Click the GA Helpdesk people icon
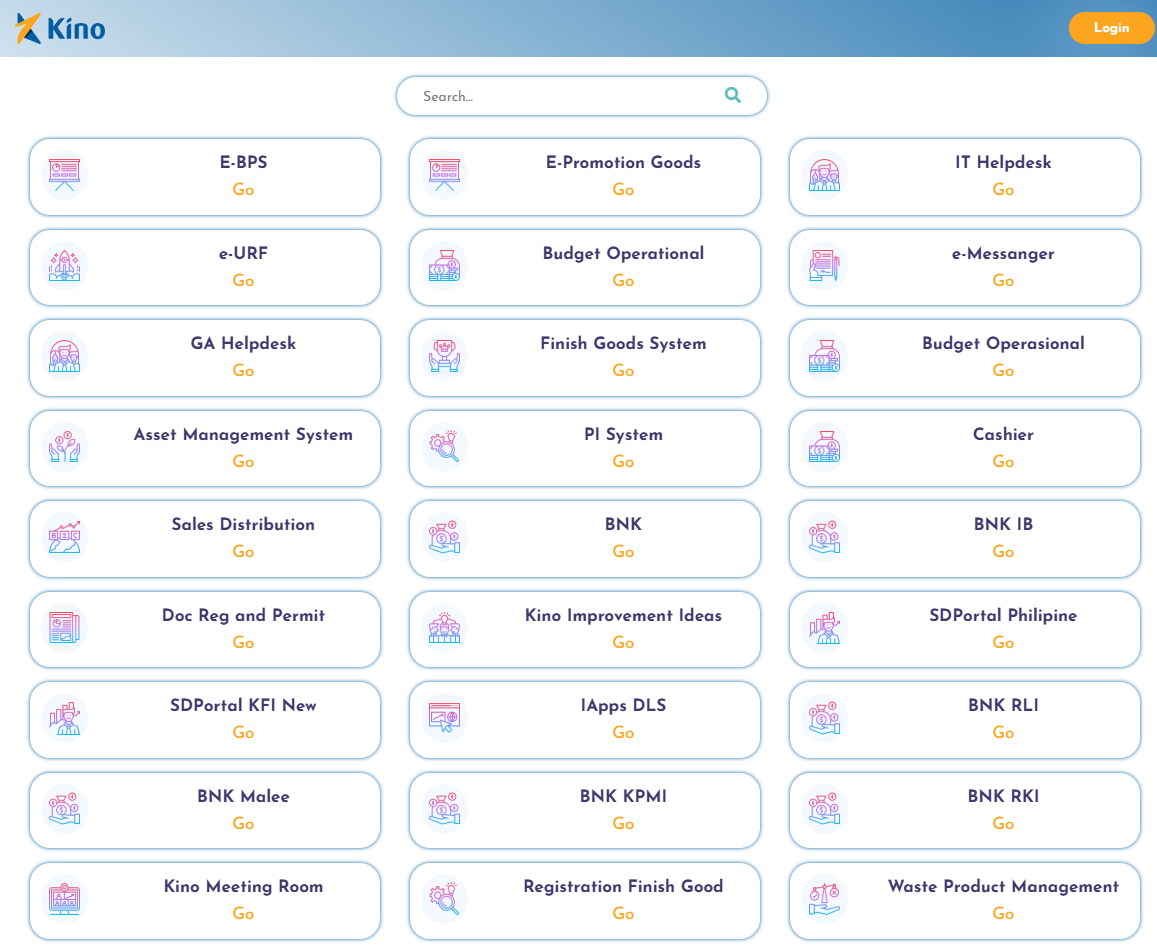The width and height of the screenshot is (1157, 948). tap(64, 356)
